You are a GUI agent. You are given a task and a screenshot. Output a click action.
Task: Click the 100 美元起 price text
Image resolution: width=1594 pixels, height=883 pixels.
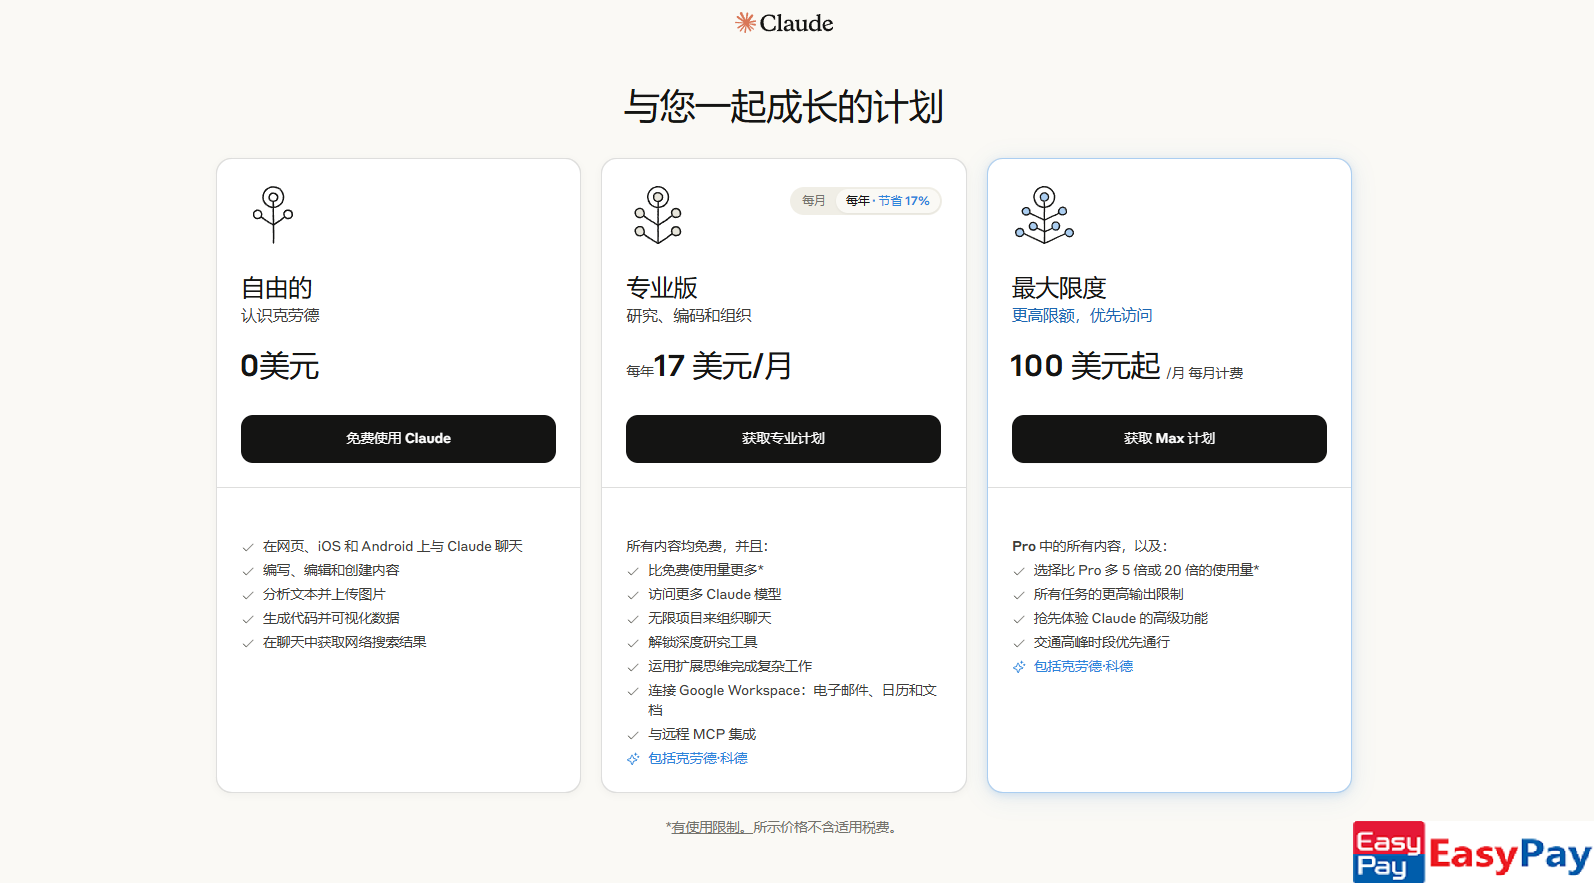[1085, 366]
